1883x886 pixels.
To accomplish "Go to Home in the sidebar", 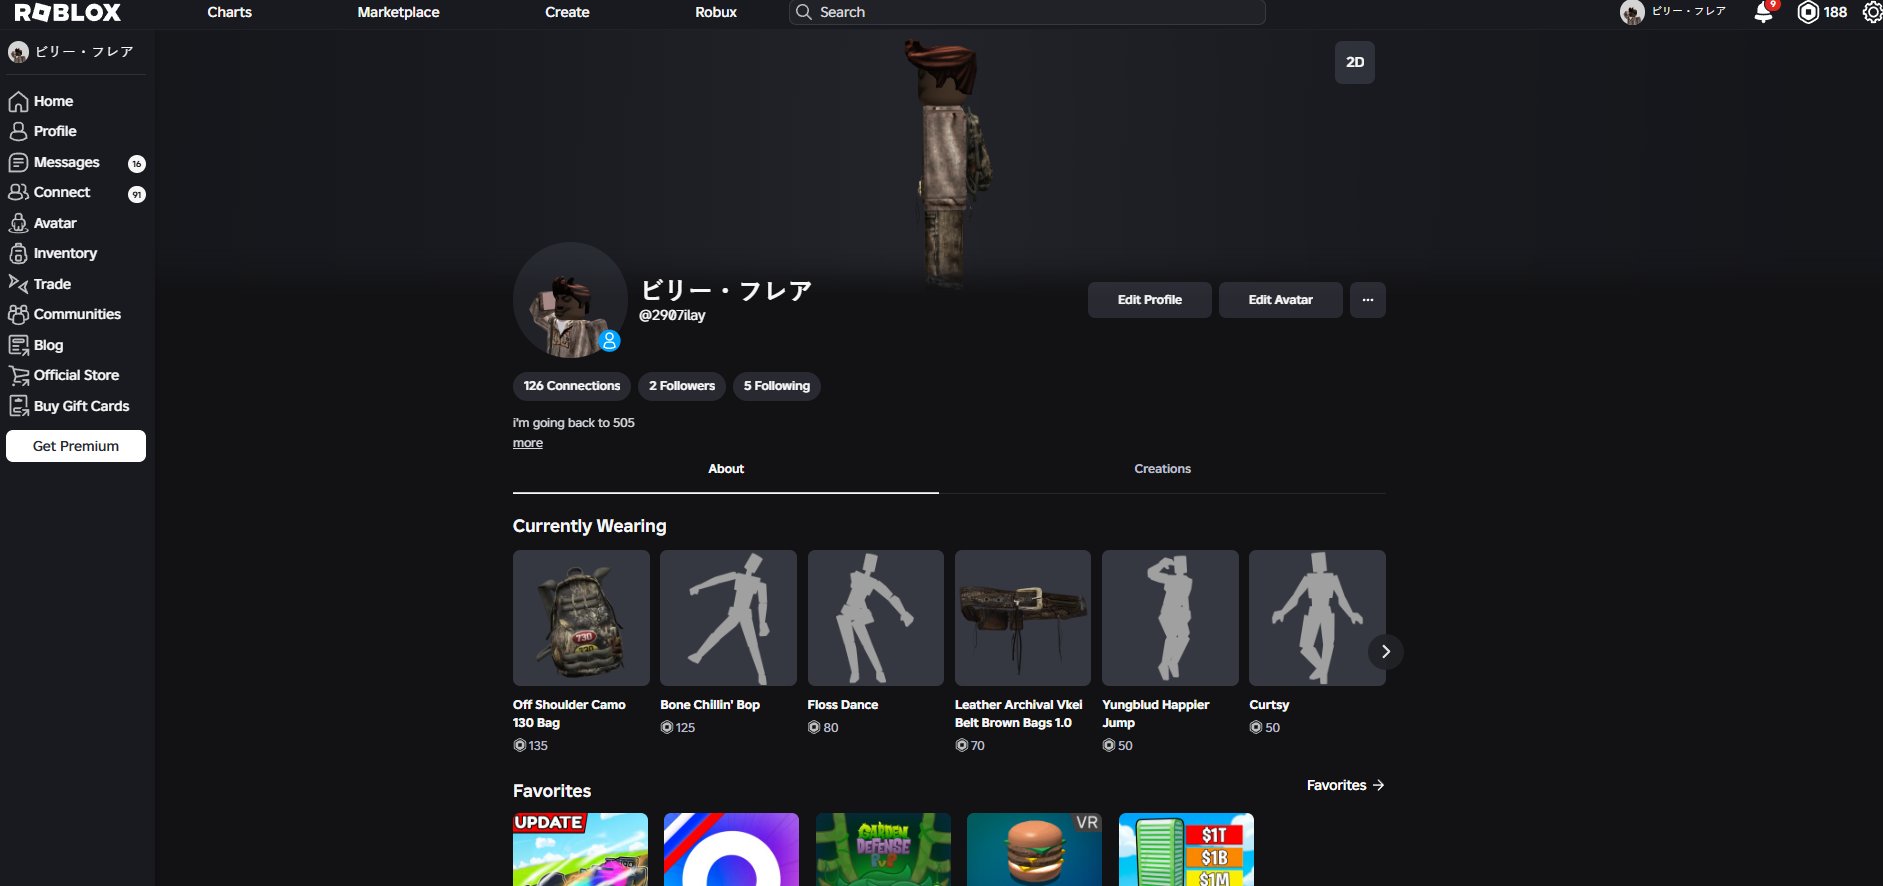I will click(53, 101).
